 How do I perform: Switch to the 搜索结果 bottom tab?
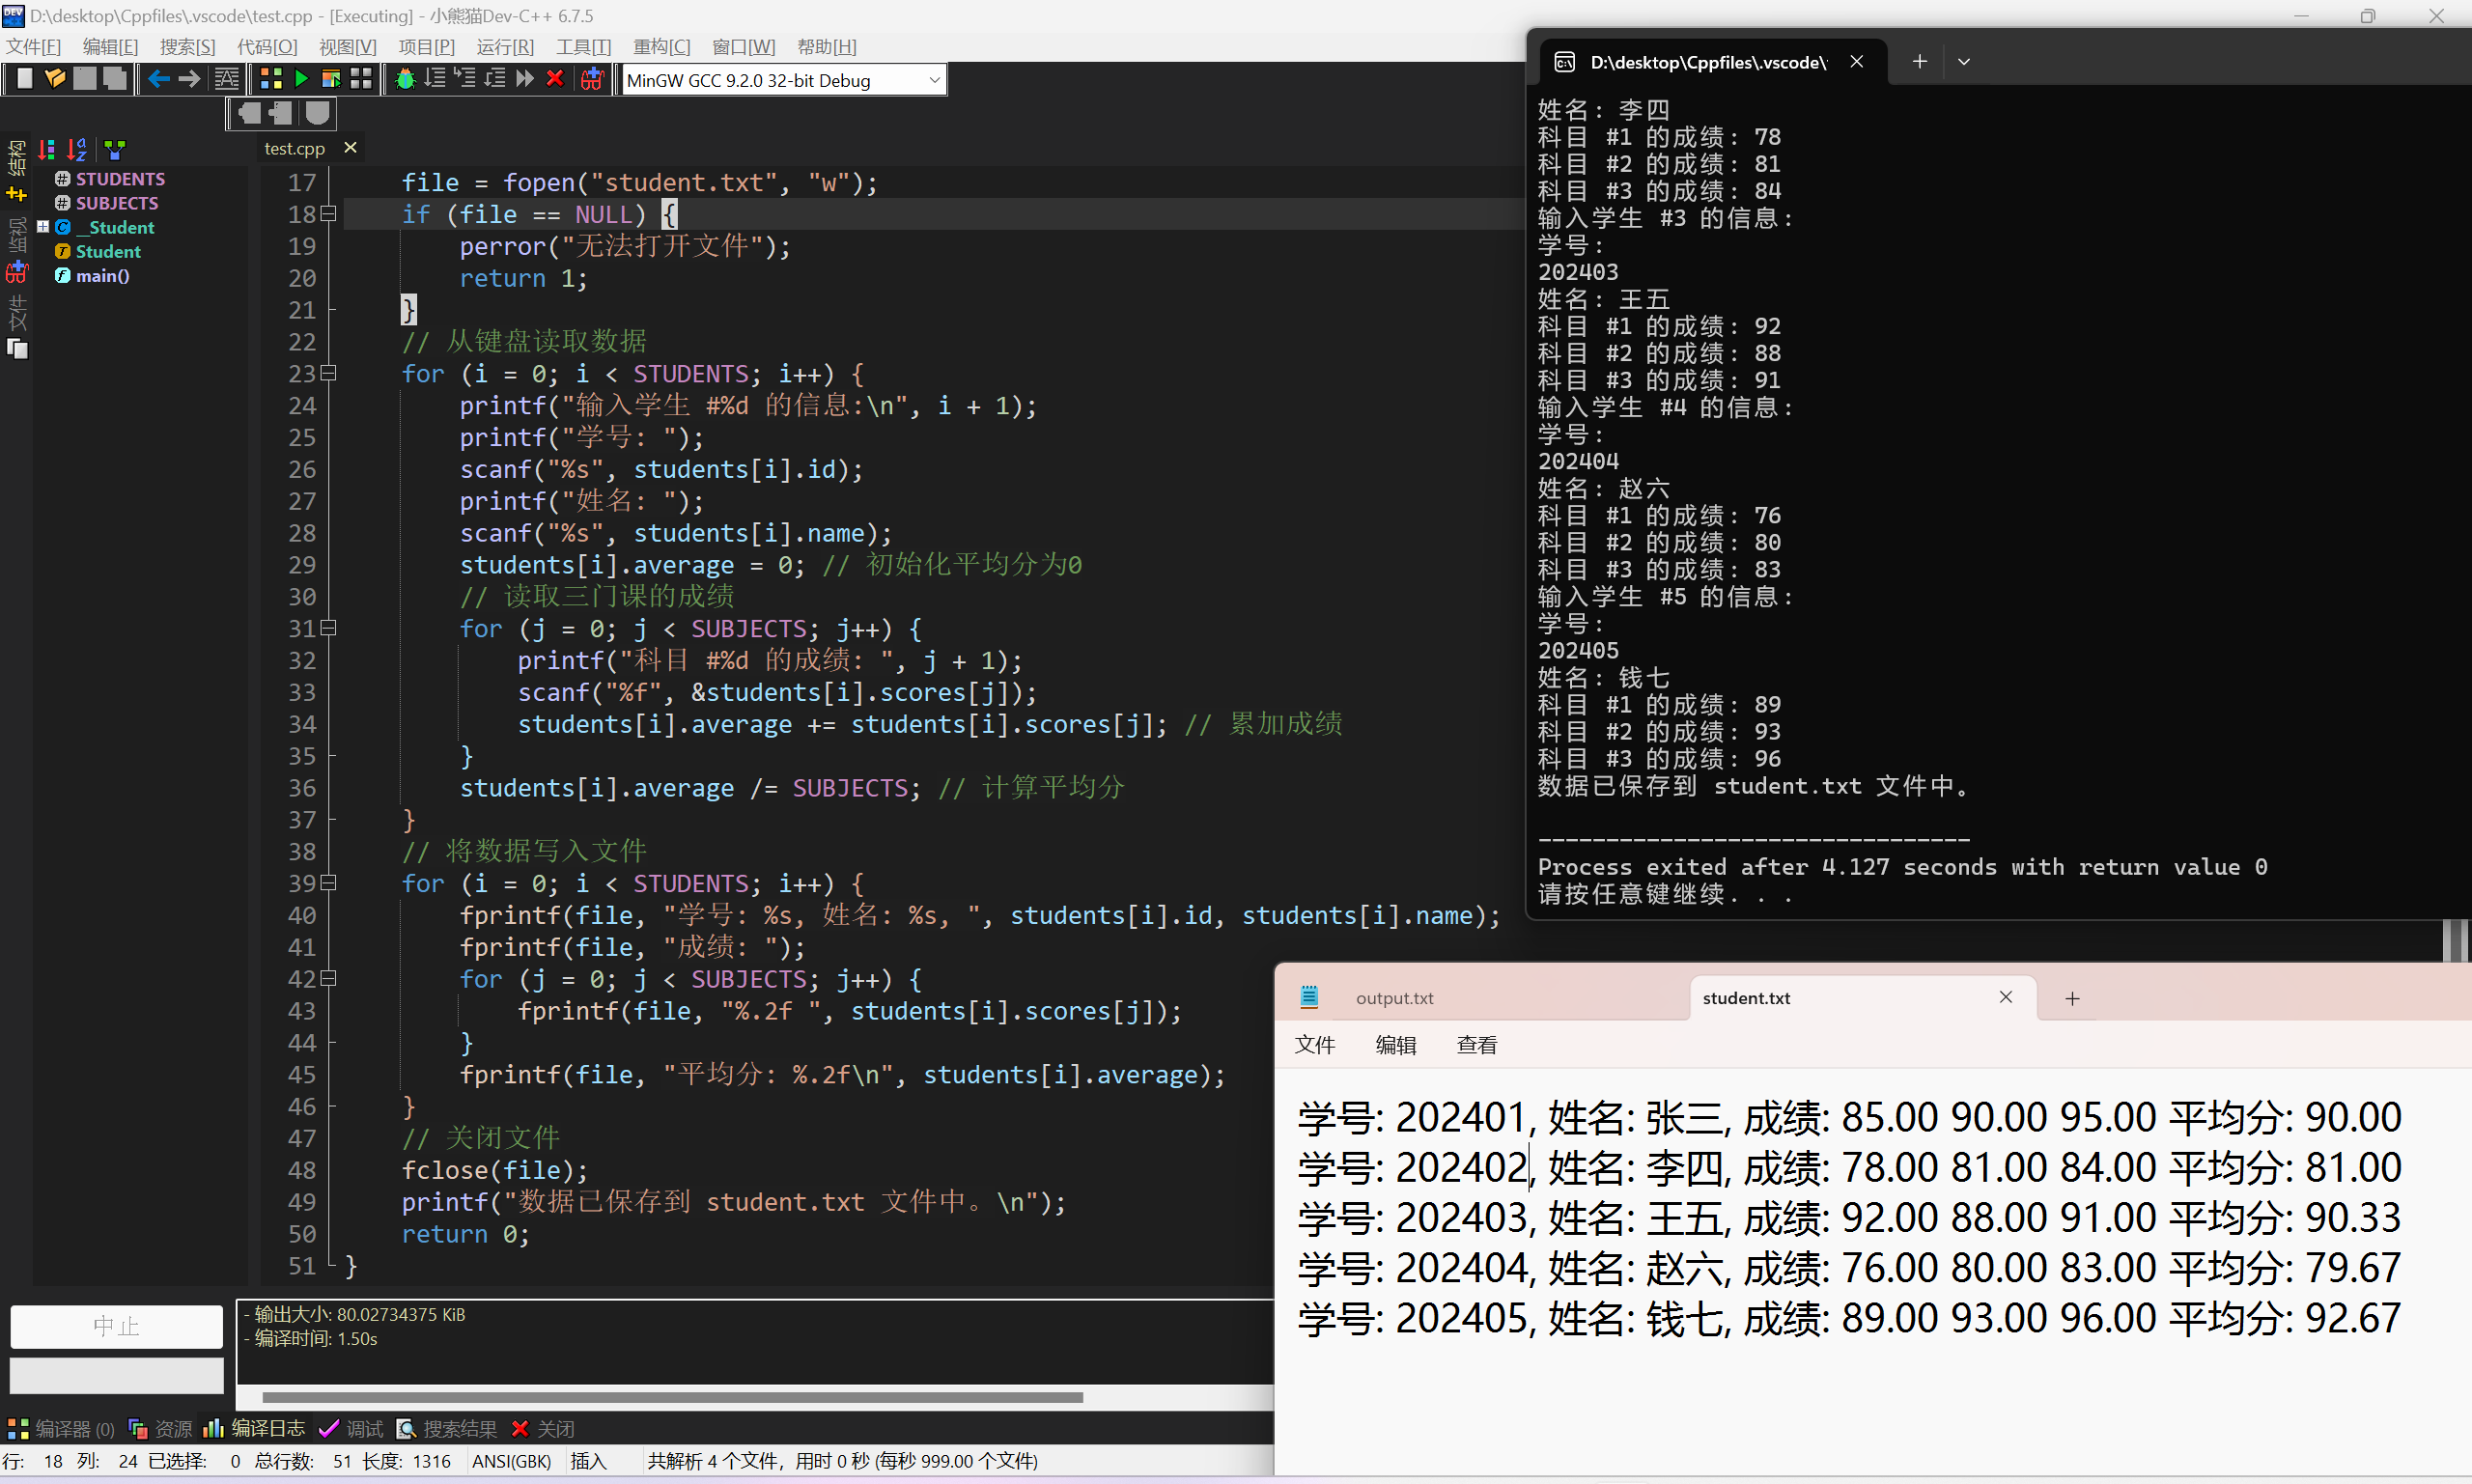click(447, 1428)
